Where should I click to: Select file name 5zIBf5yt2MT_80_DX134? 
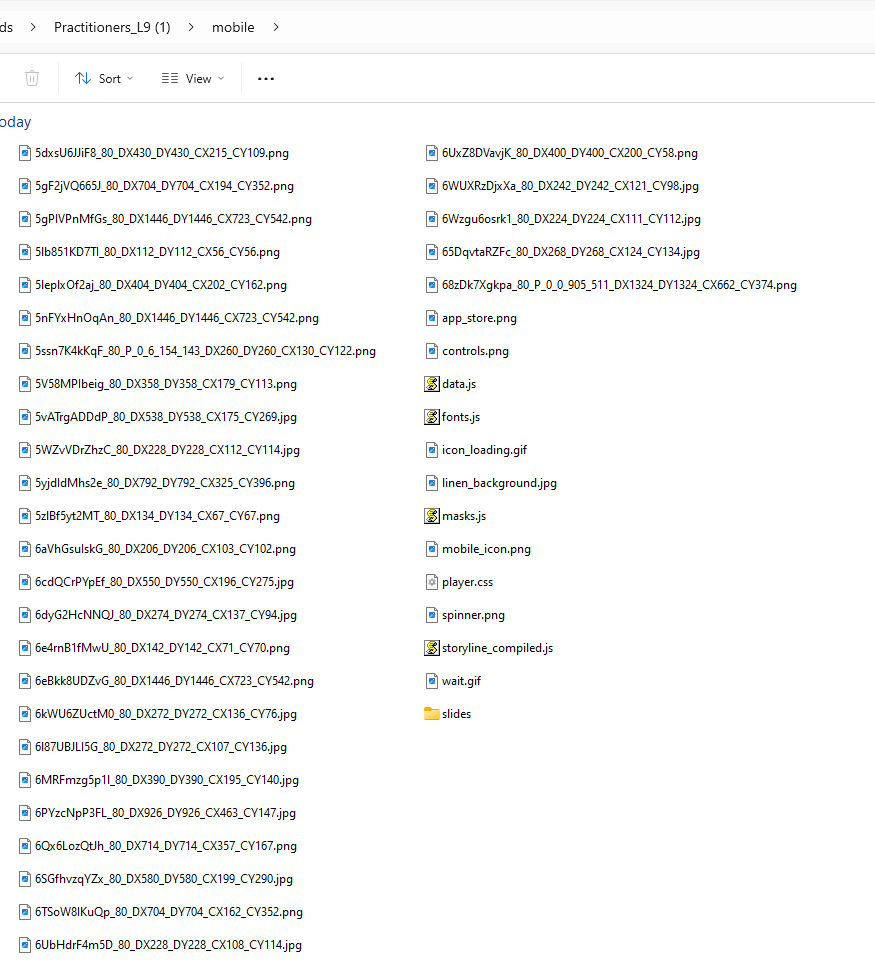157,516
